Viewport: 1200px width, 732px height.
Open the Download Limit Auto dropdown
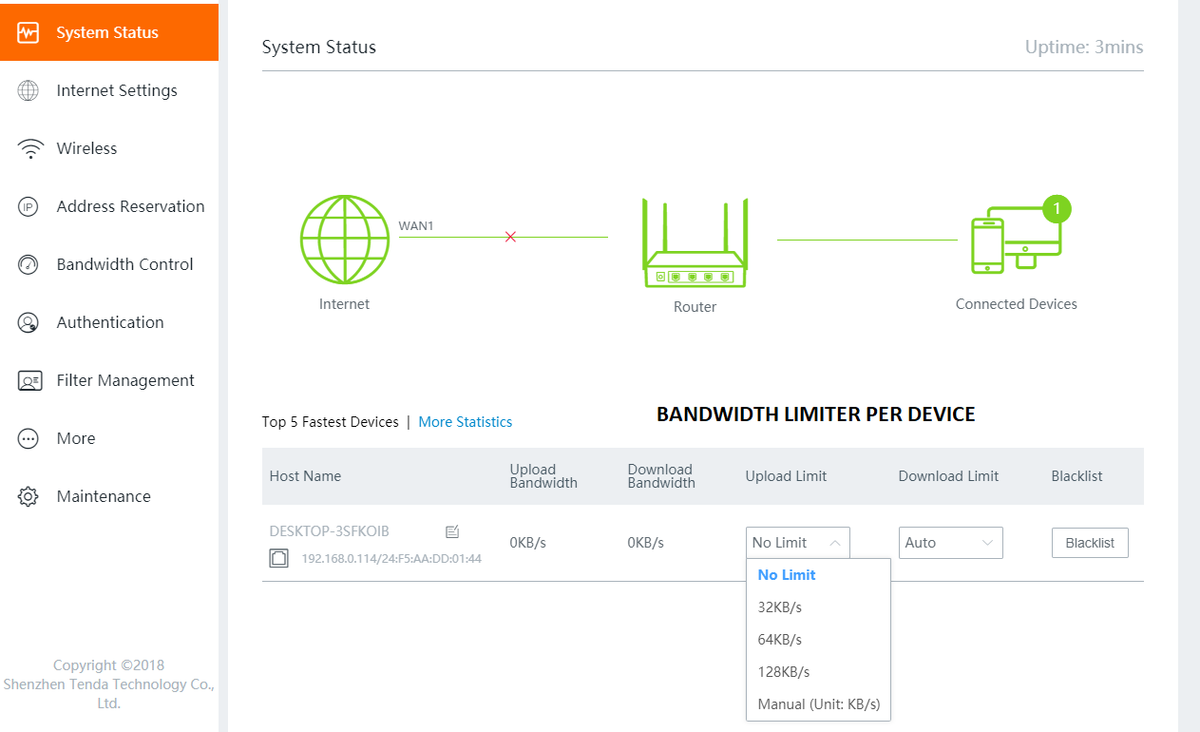click(950, 543)
